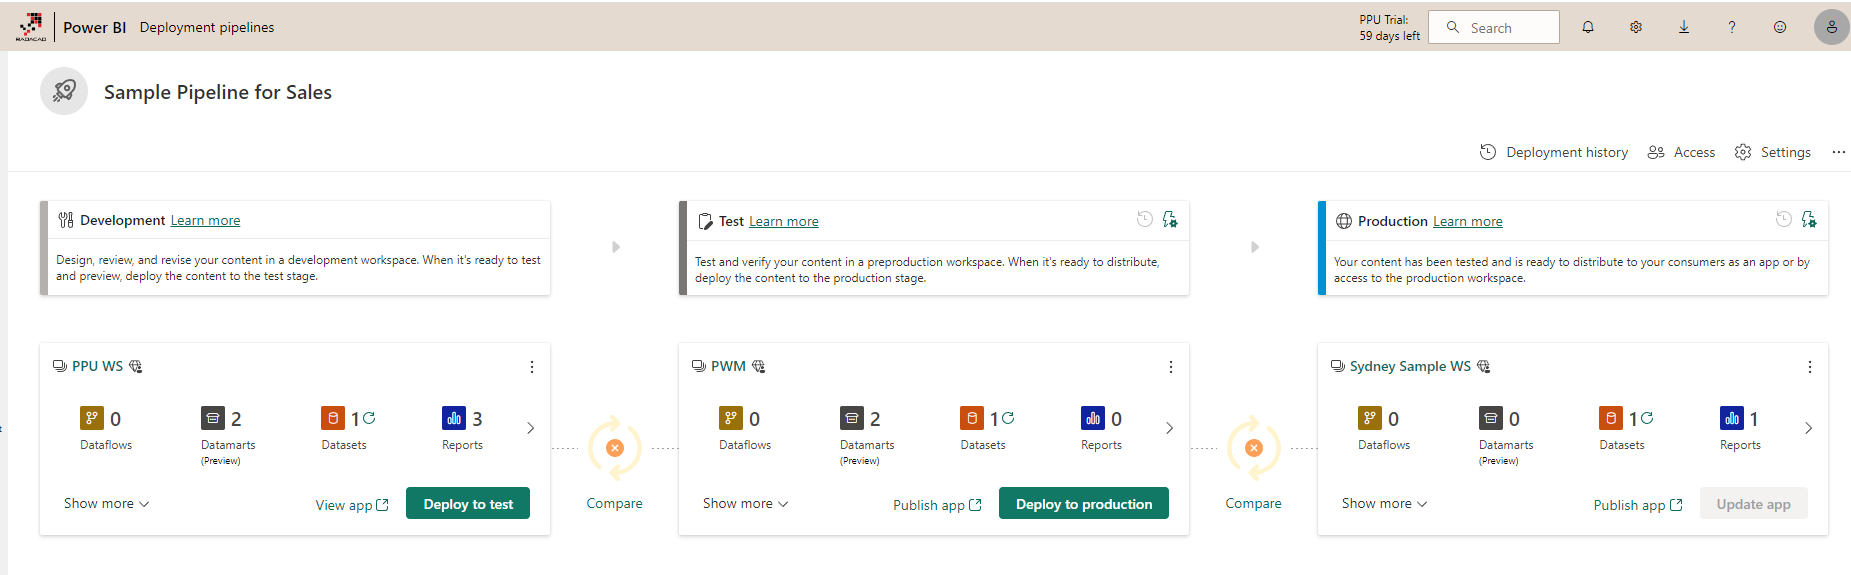The image size is (1851, 575).
Task: Click the feedback smiley face icon
Action: pos(1780,27)
